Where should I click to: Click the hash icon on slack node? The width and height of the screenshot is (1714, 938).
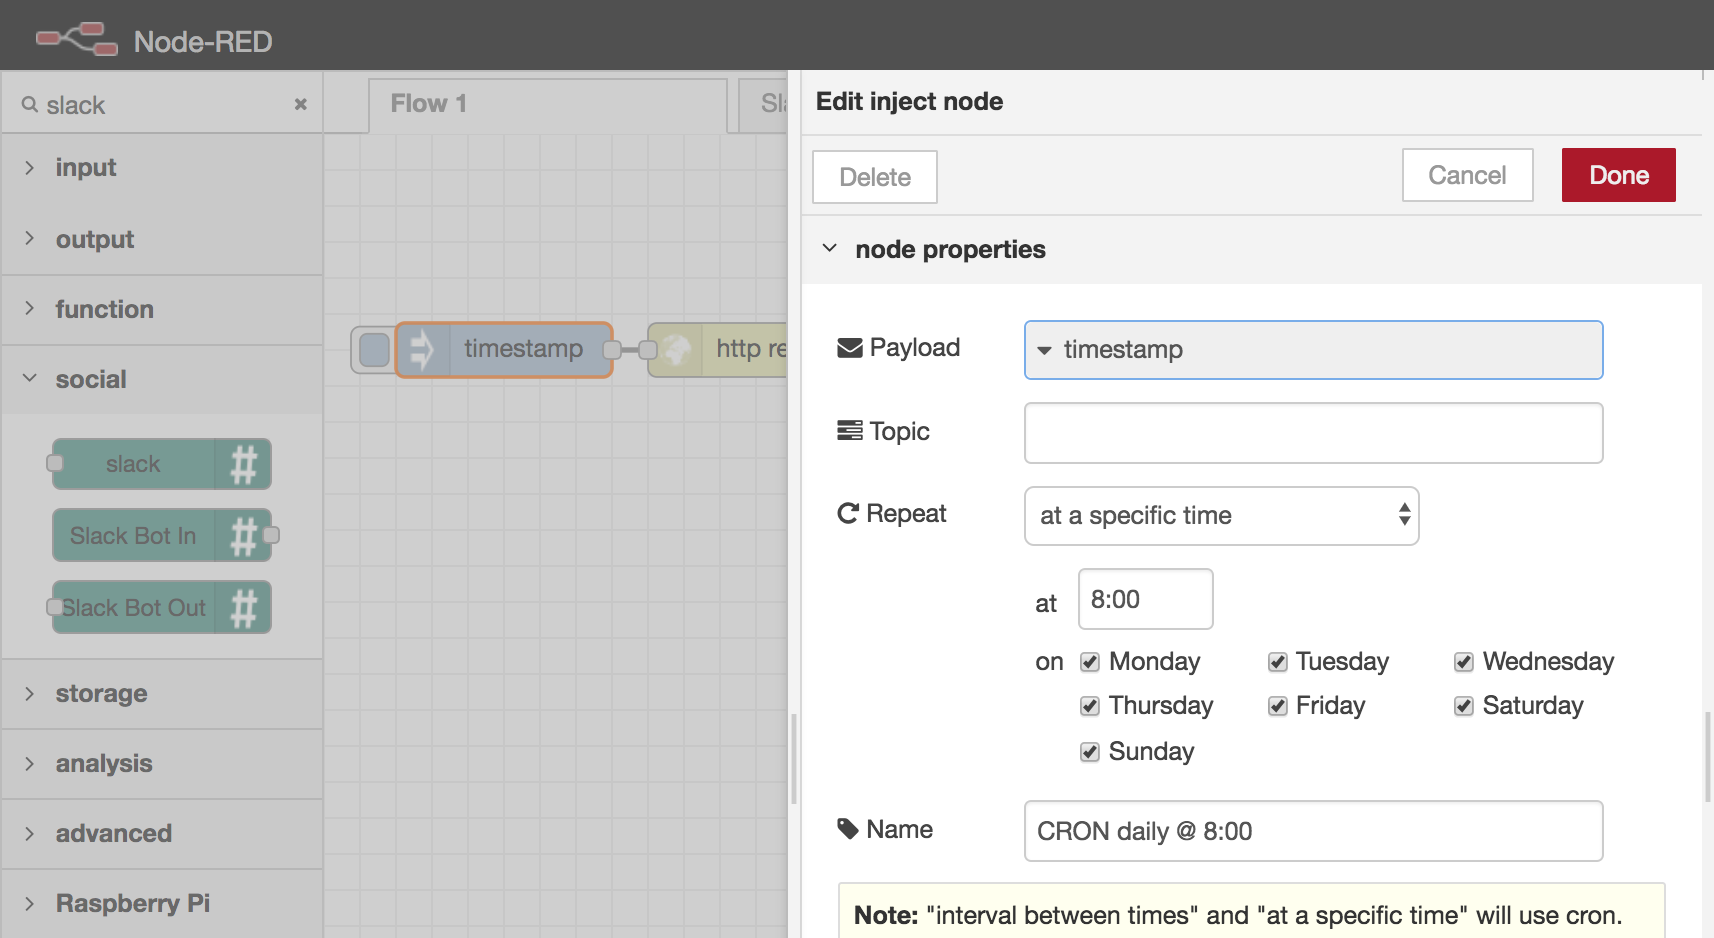click(x=244, y=464)
